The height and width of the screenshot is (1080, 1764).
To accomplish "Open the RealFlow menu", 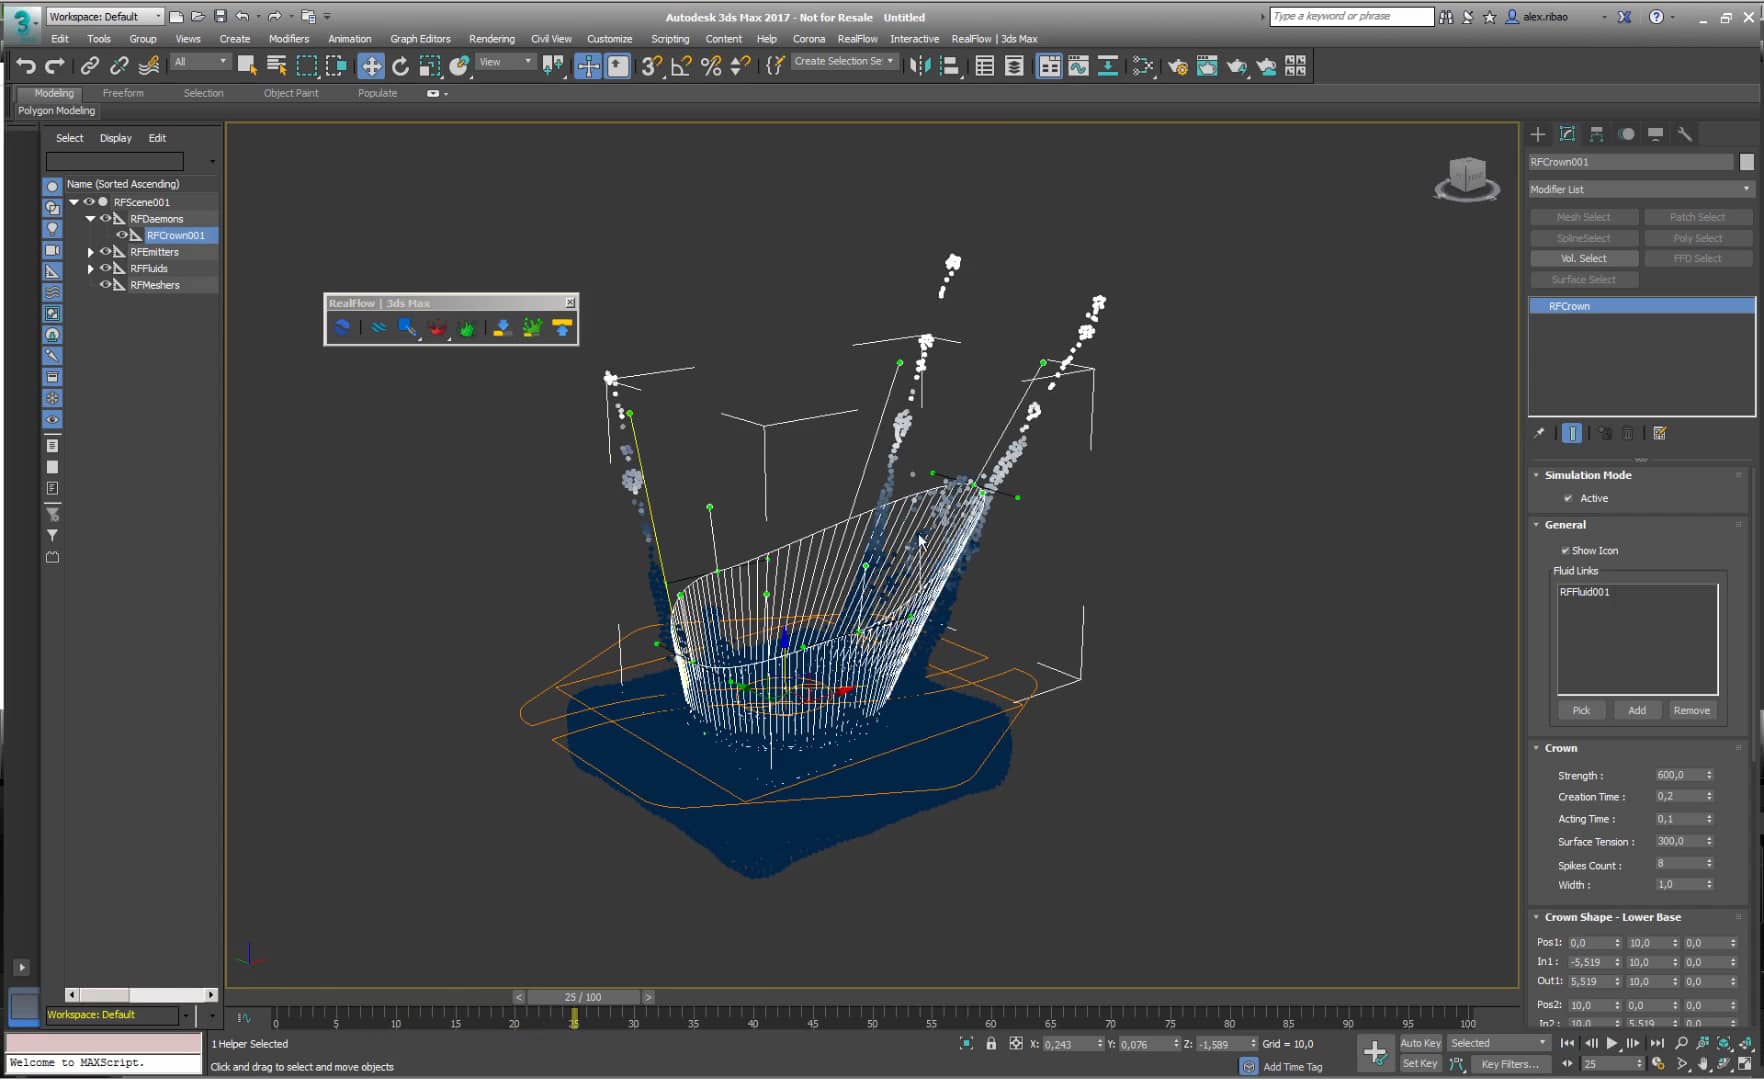I will tap(857, 39).
